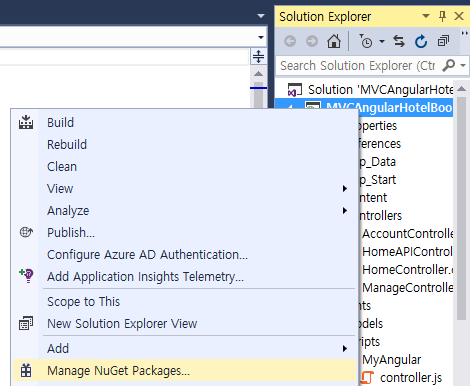Screen dimensions: 470x386
Task: Select New Solution Explorer View
Action: tap(184, 323)
